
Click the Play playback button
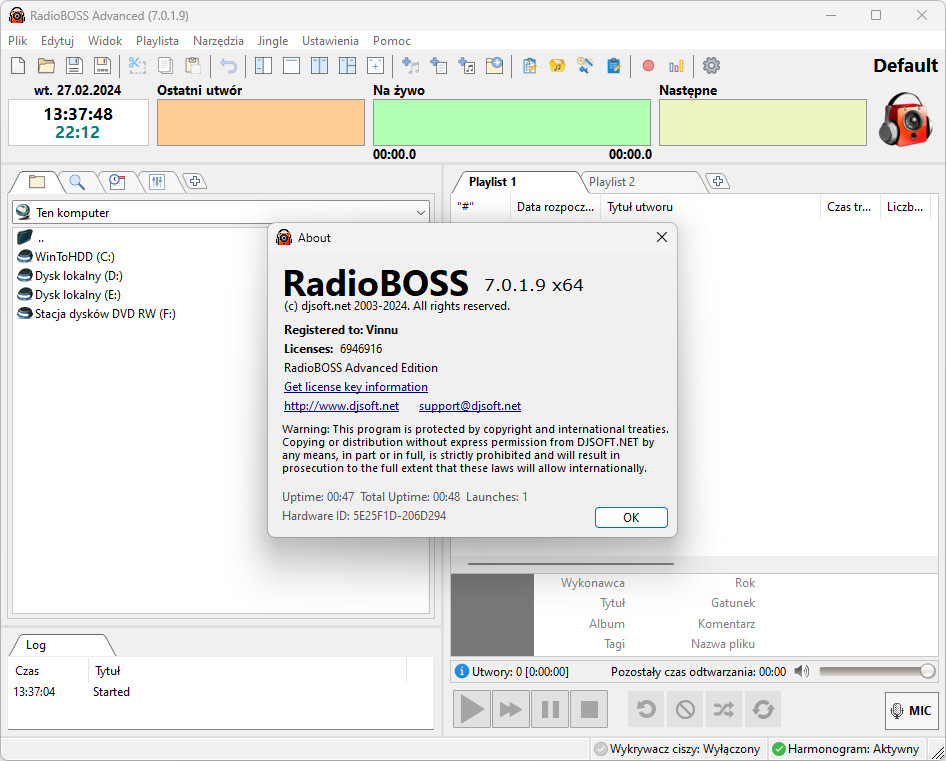coord(472,709)
